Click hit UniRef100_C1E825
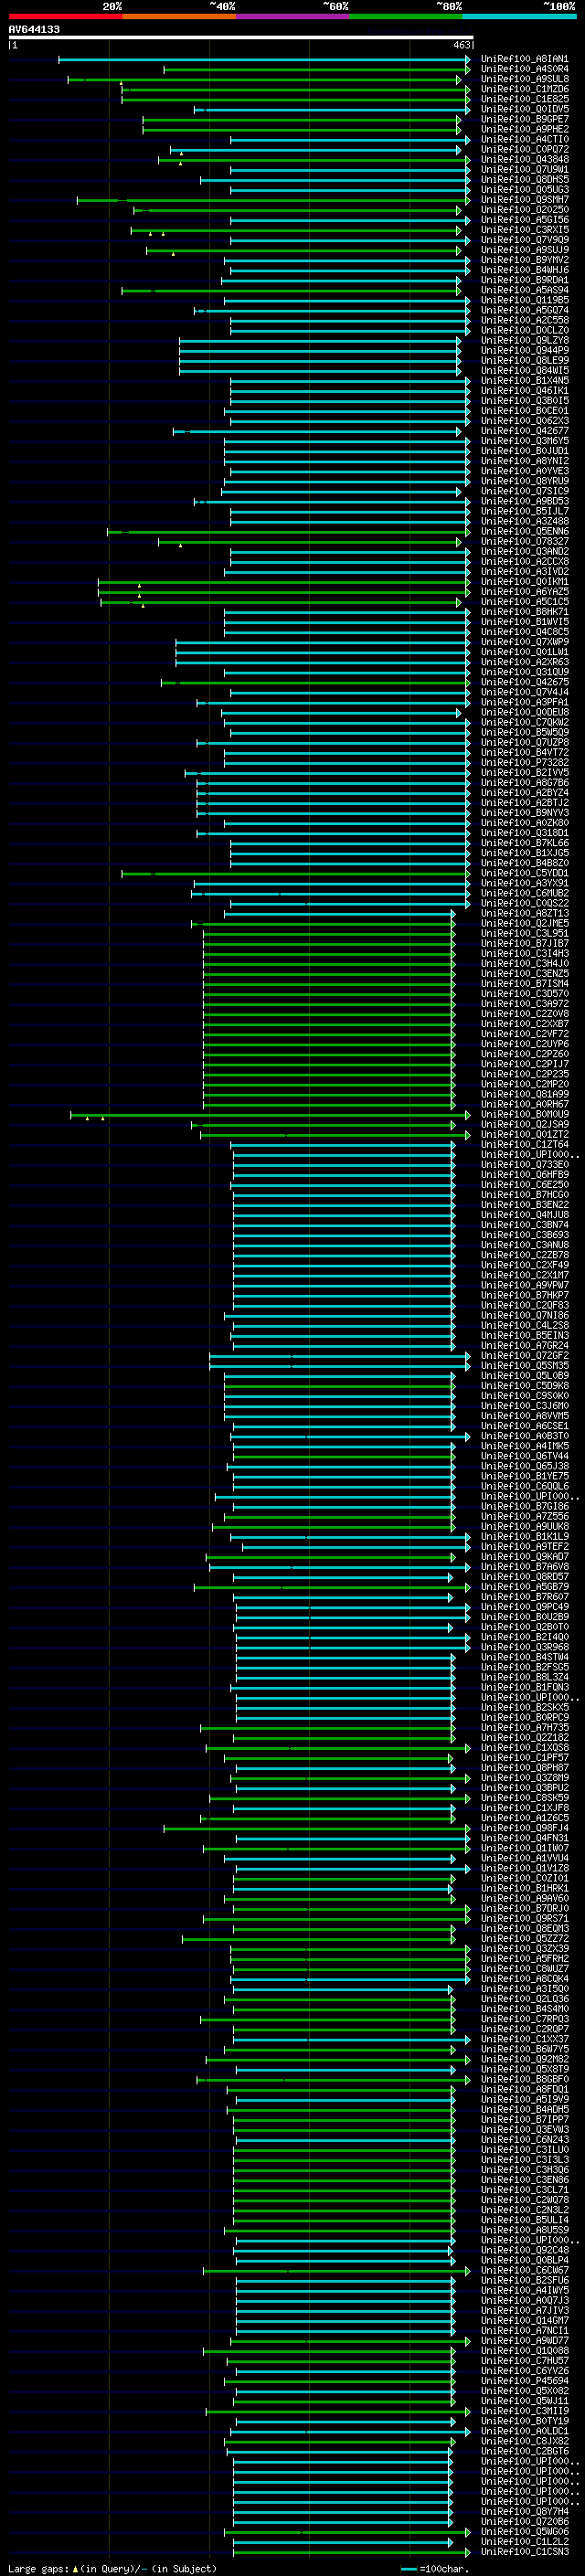 tap(525, 99)
